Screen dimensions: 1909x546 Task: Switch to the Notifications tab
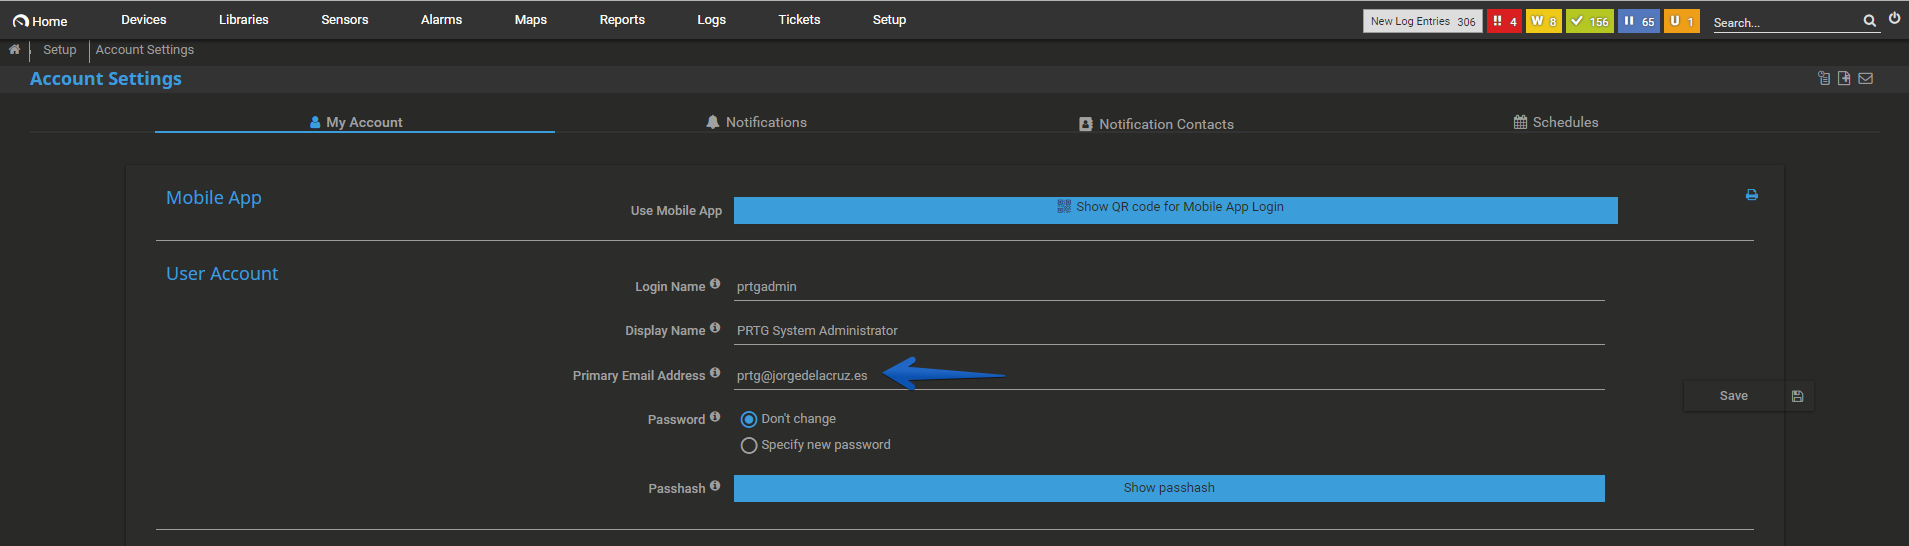click(x=756, y=122)
